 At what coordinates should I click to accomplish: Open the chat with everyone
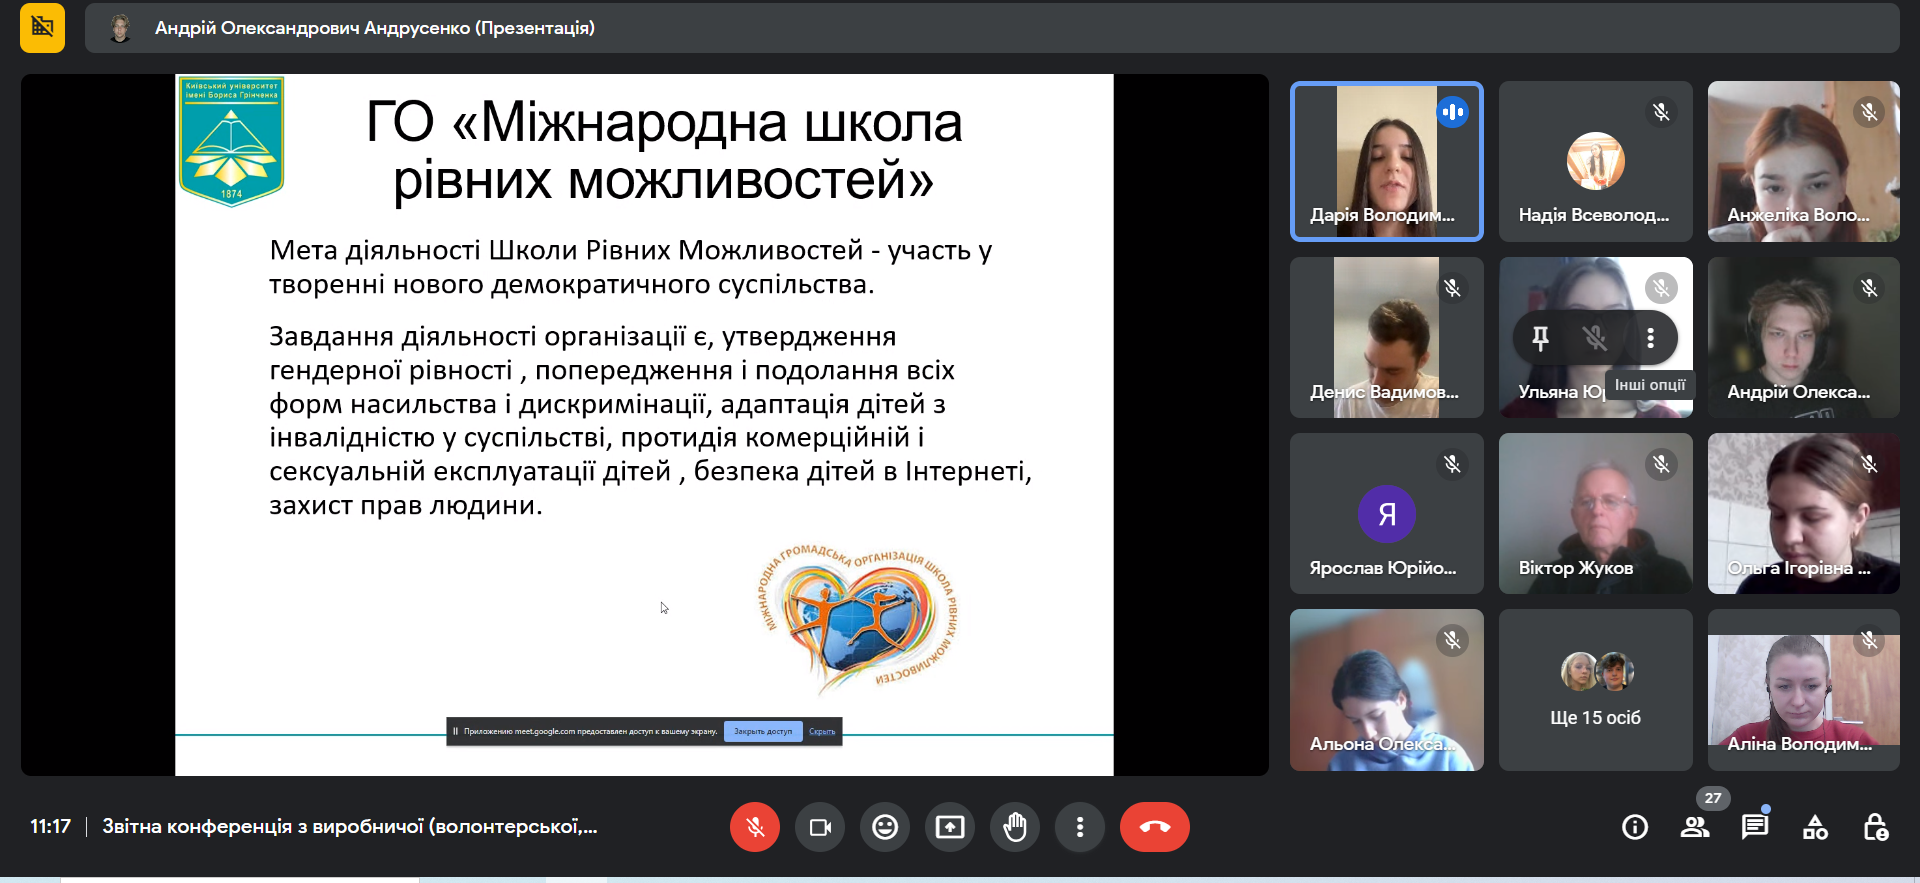coord(1755,827)
